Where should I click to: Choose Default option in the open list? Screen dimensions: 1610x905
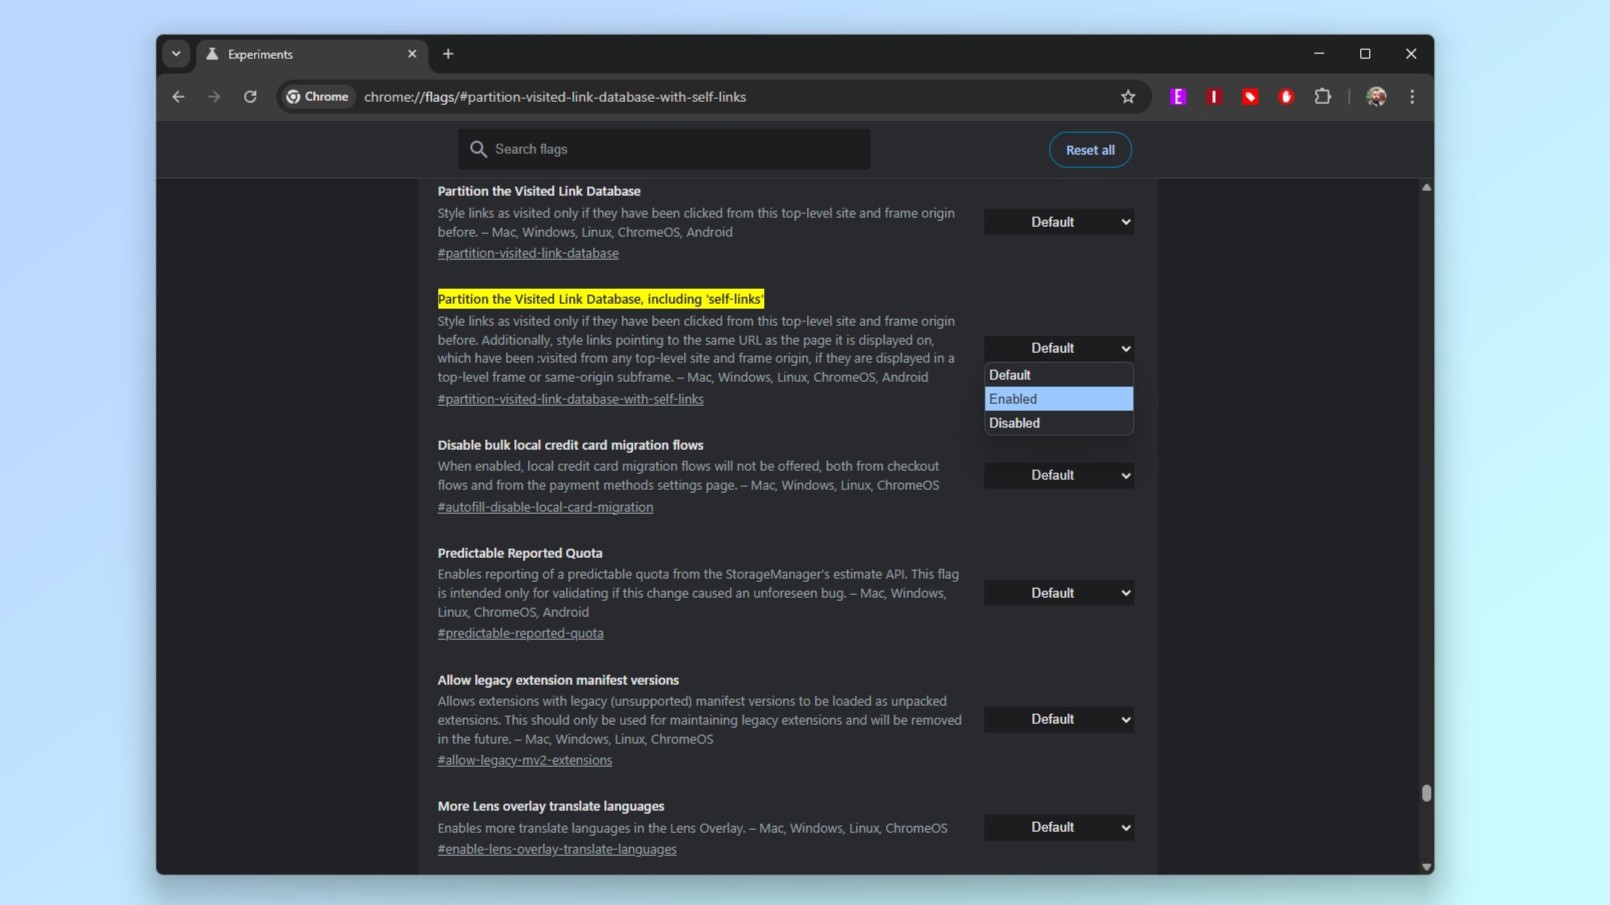(1058, 375)
